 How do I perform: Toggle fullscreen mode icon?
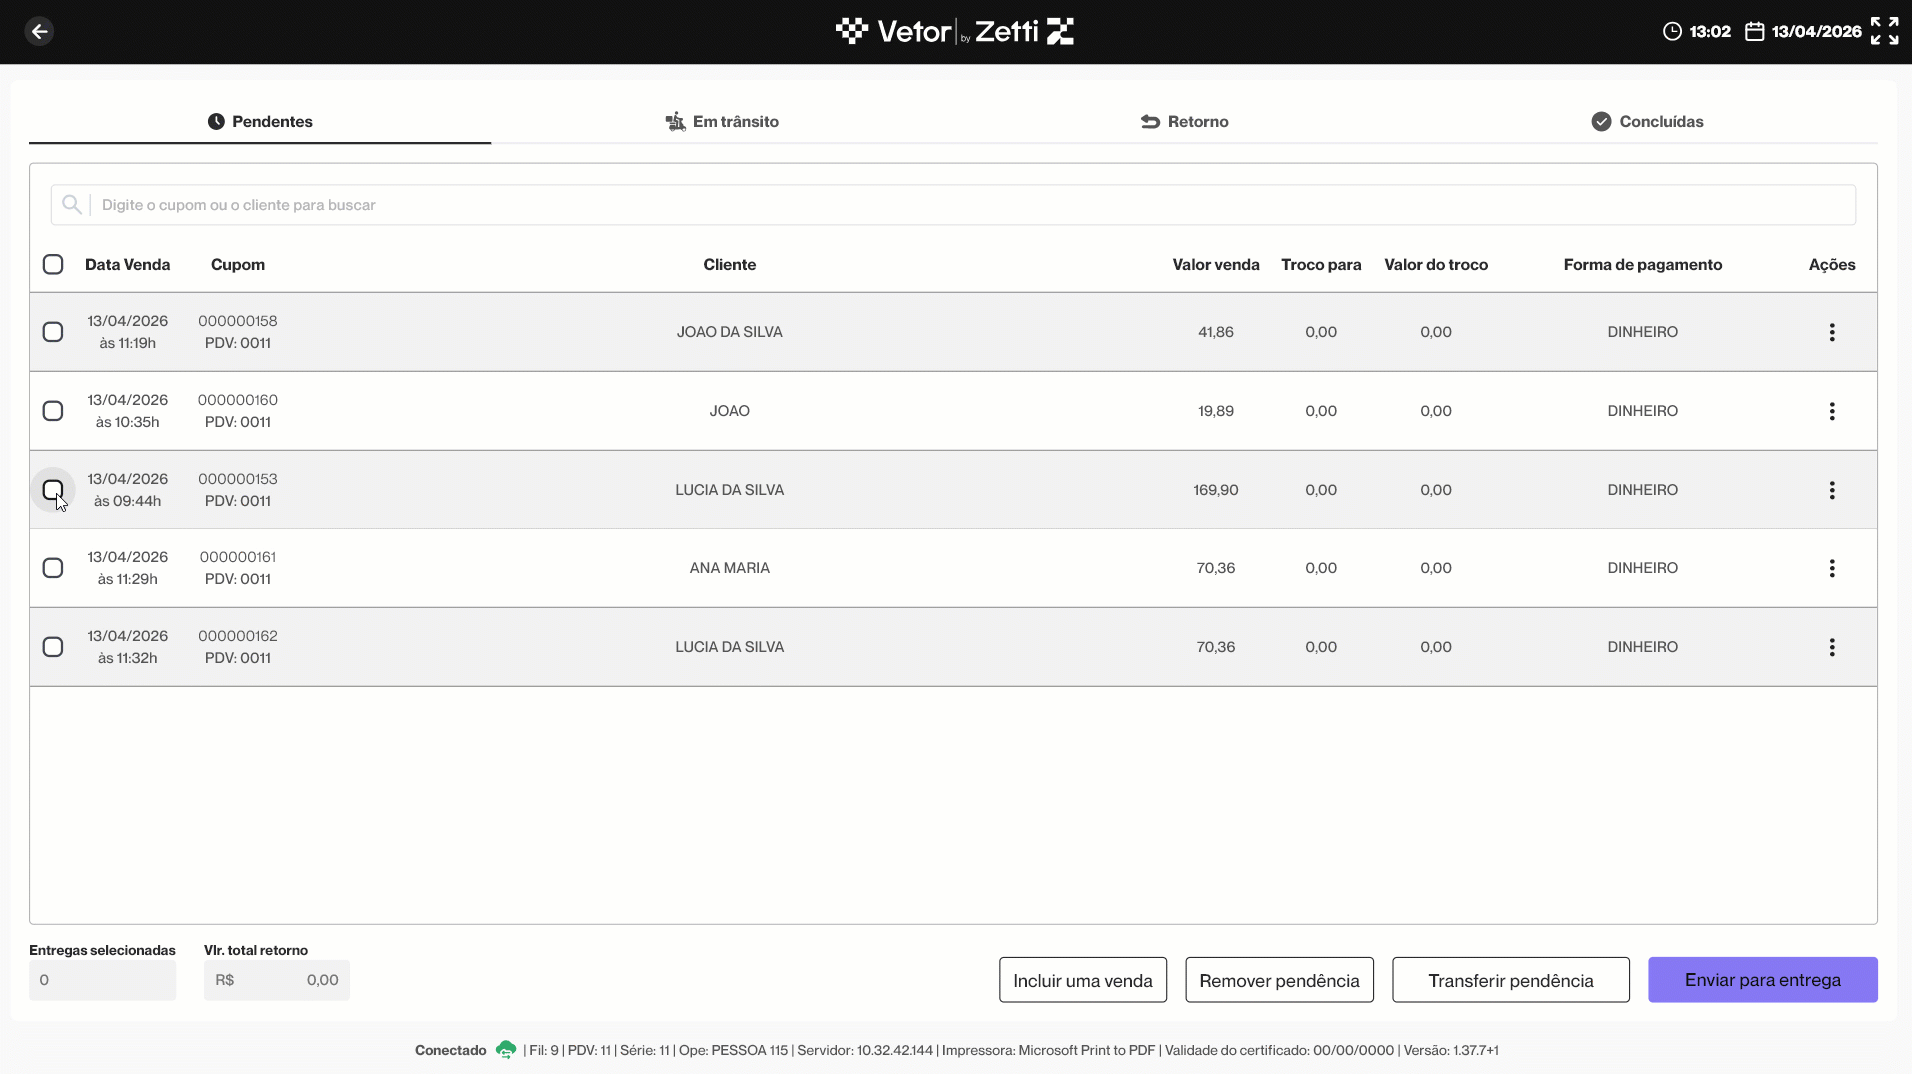(x=1884, y=31)
